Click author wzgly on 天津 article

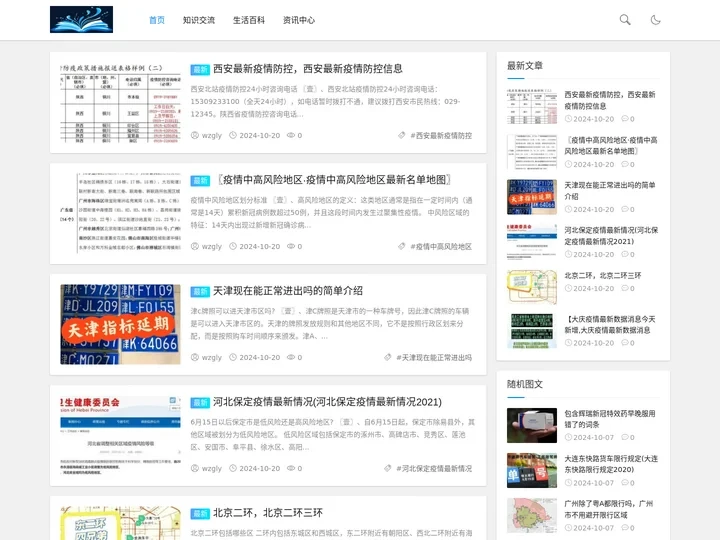point(212,357)
